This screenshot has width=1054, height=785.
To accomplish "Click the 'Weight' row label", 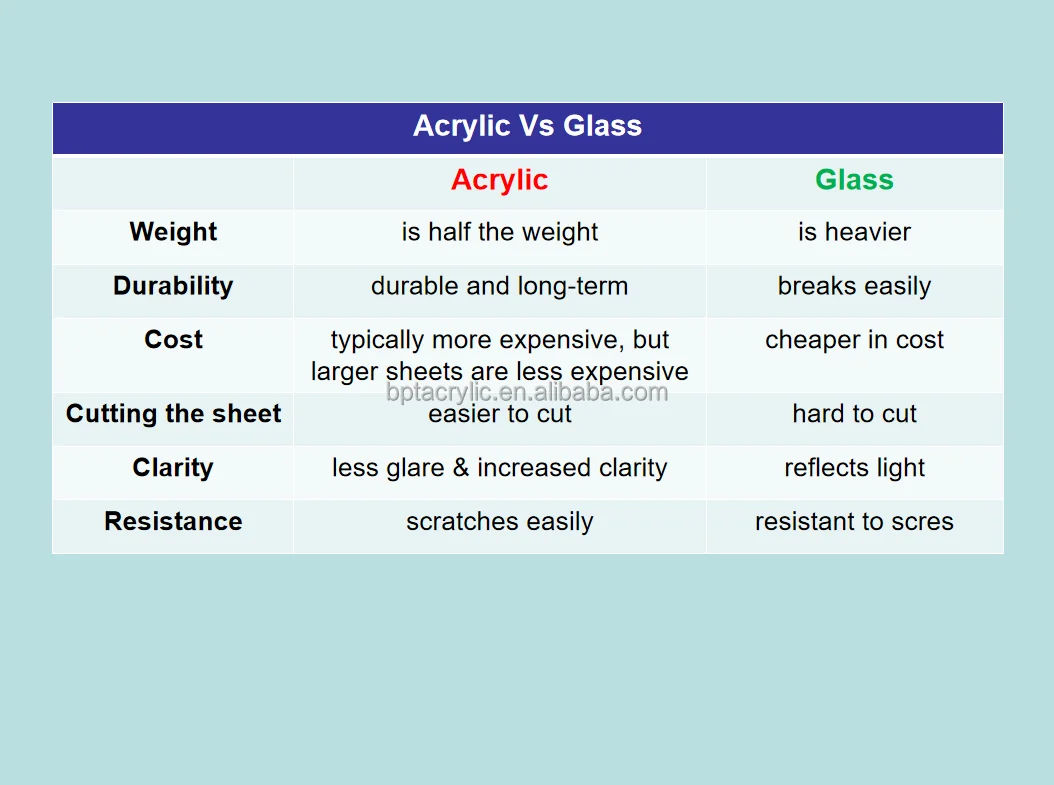I will coord(173,232).
